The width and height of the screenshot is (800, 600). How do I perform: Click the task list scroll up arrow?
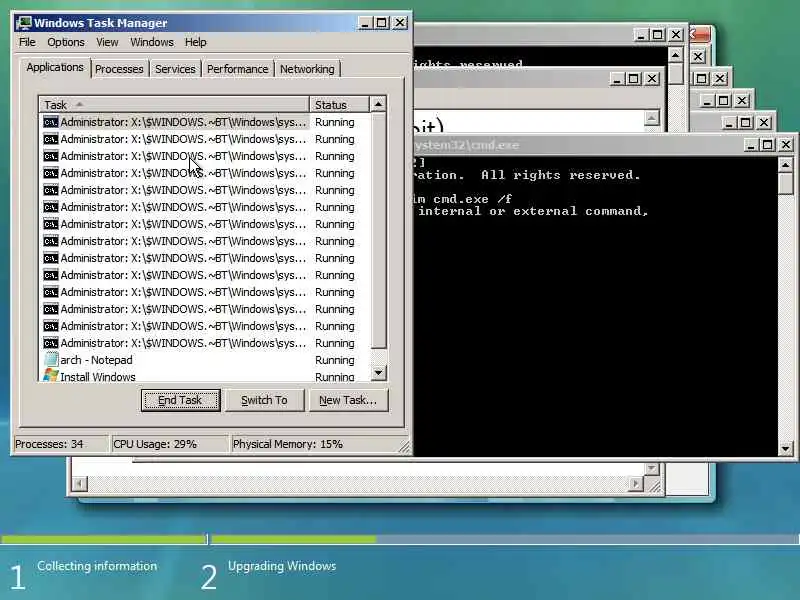[x=378, y=104]
